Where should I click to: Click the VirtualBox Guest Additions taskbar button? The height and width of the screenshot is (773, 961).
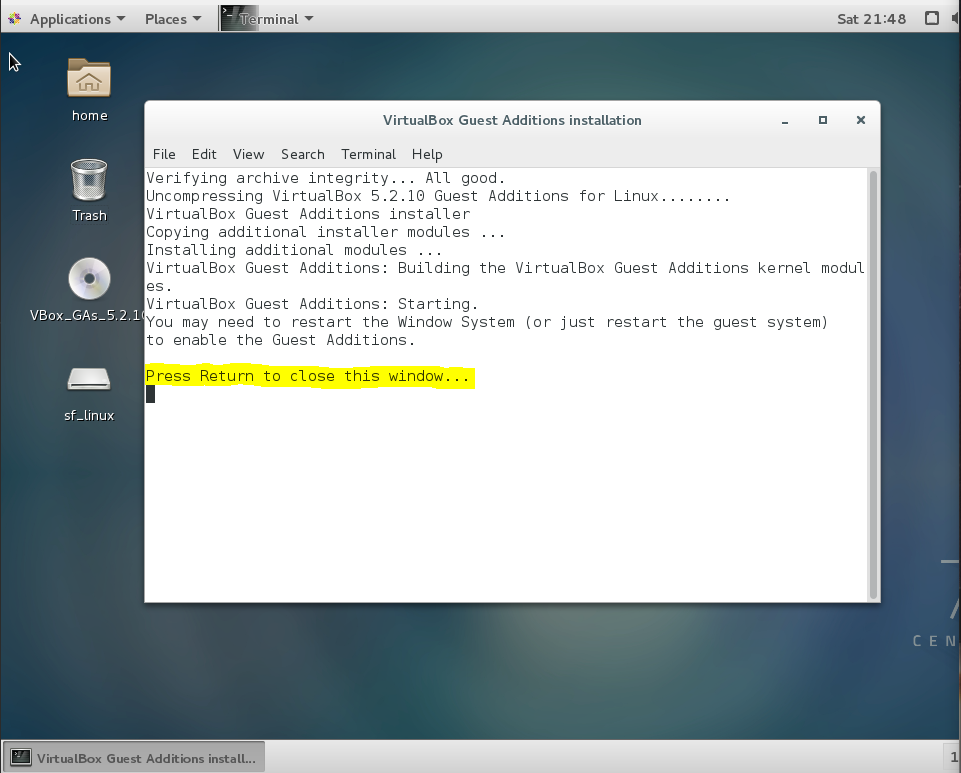pos(134,758)
